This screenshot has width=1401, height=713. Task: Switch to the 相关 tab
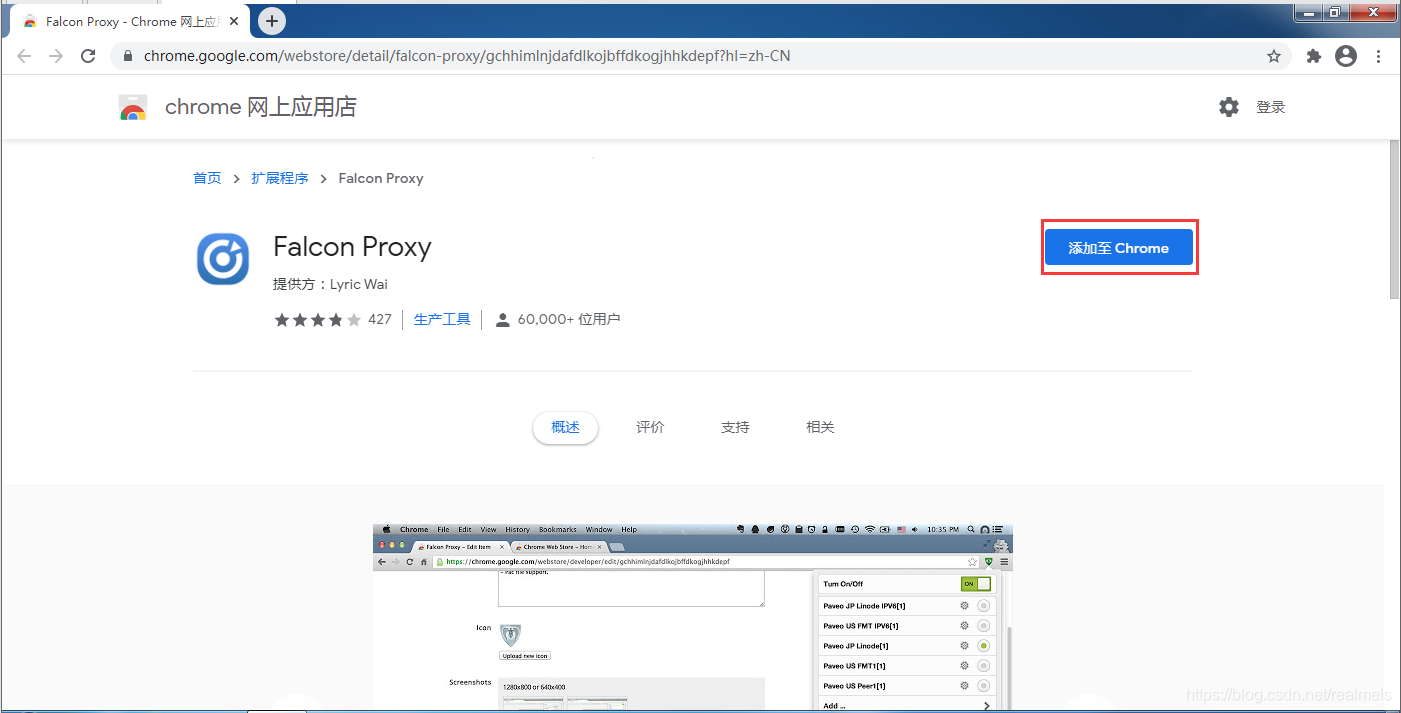pos(820,427)
